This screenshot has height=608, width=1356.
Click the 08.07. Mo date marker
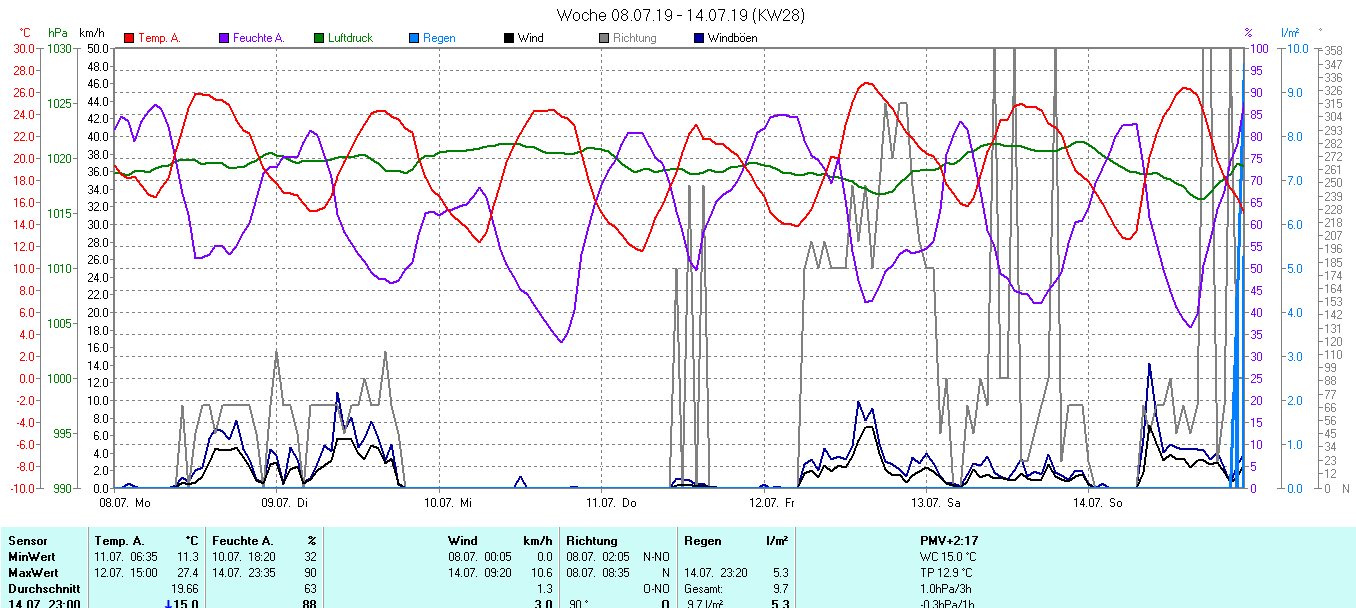124,502
